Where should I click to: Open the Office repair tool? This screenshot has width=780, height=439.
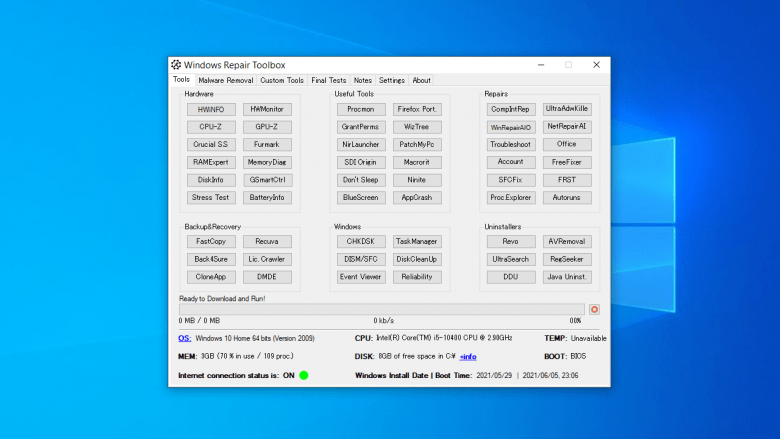point(567,144)
